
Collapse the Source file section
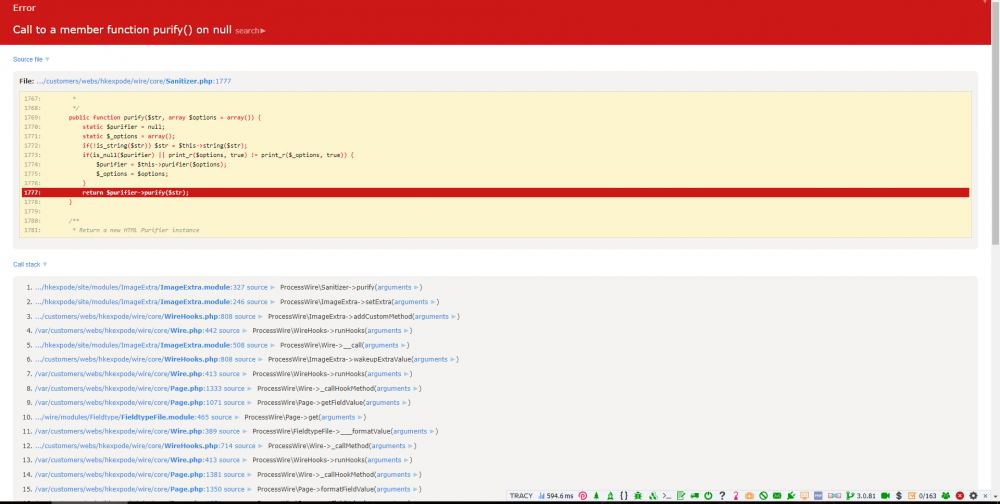(31, 59)
